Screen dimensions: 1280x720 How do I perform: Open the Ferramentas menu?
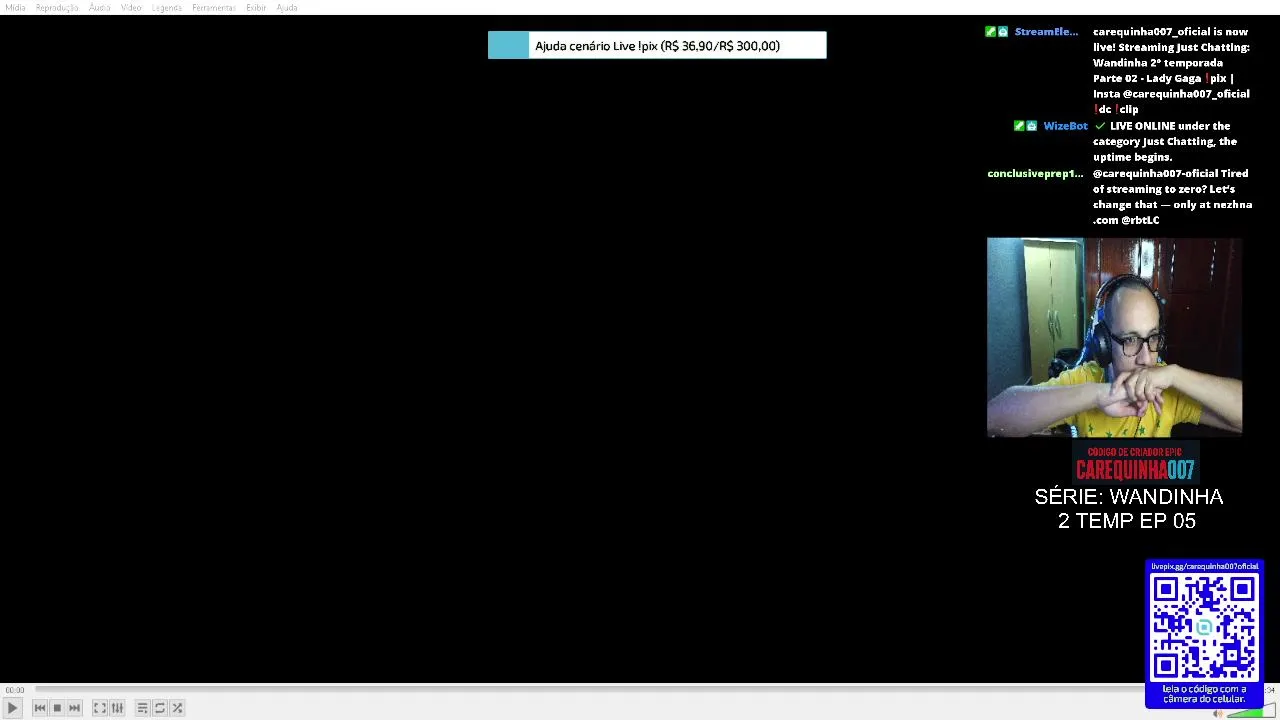pyautogui.click(x=214, y=7)
